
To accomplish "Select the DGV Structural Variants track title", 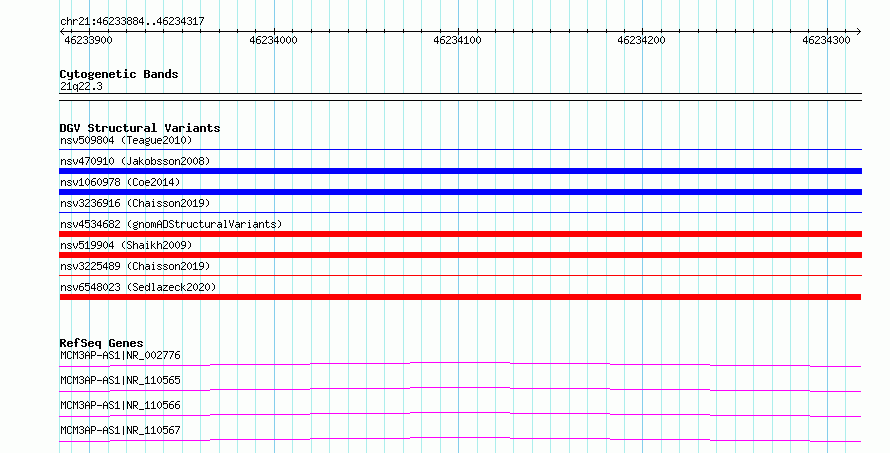I will coord(140,128).
